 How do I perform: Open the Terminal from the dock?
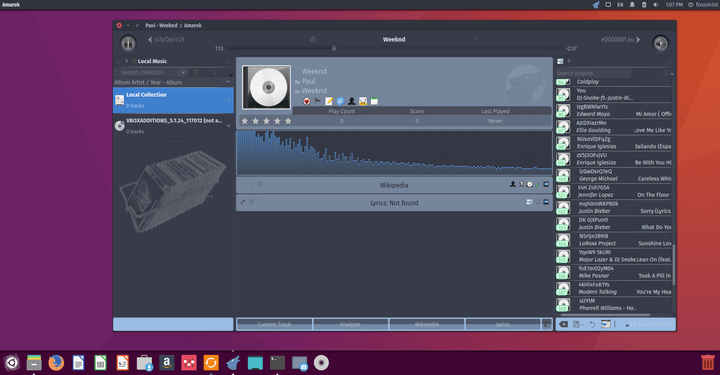(x=277, y=363)
